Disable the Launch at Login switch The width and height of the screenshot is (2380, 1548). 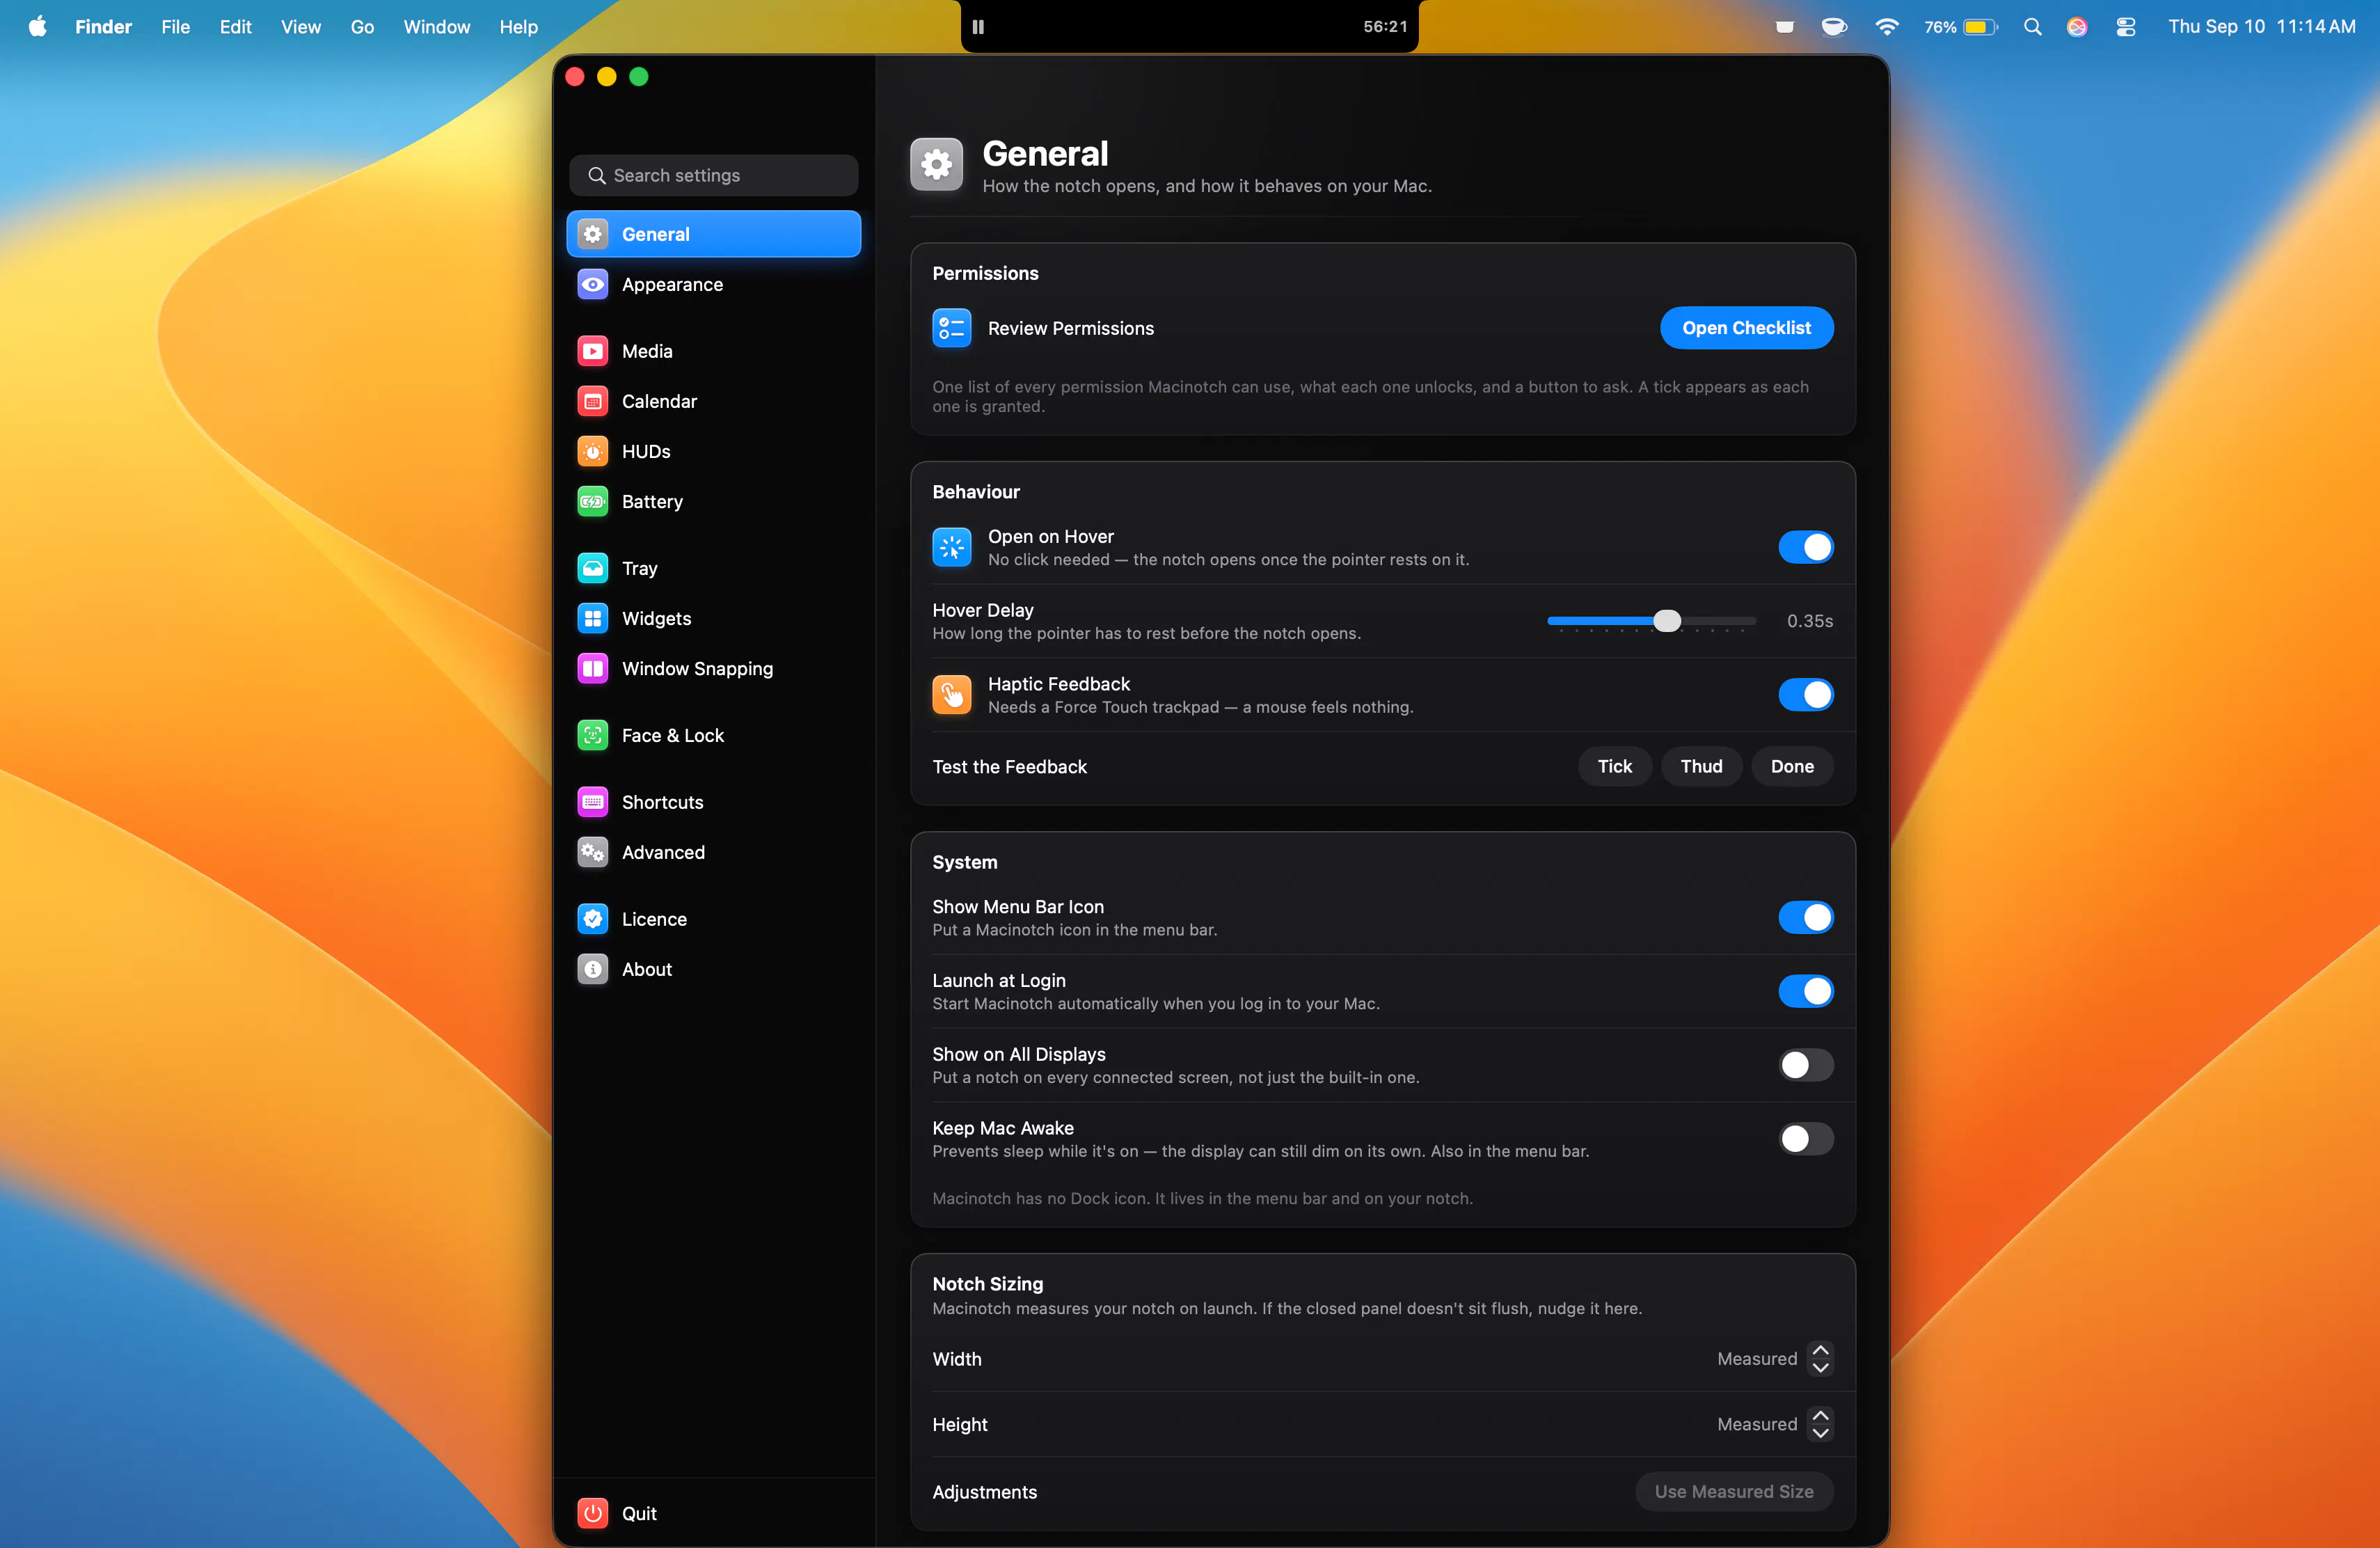(x=1805, y=991)
